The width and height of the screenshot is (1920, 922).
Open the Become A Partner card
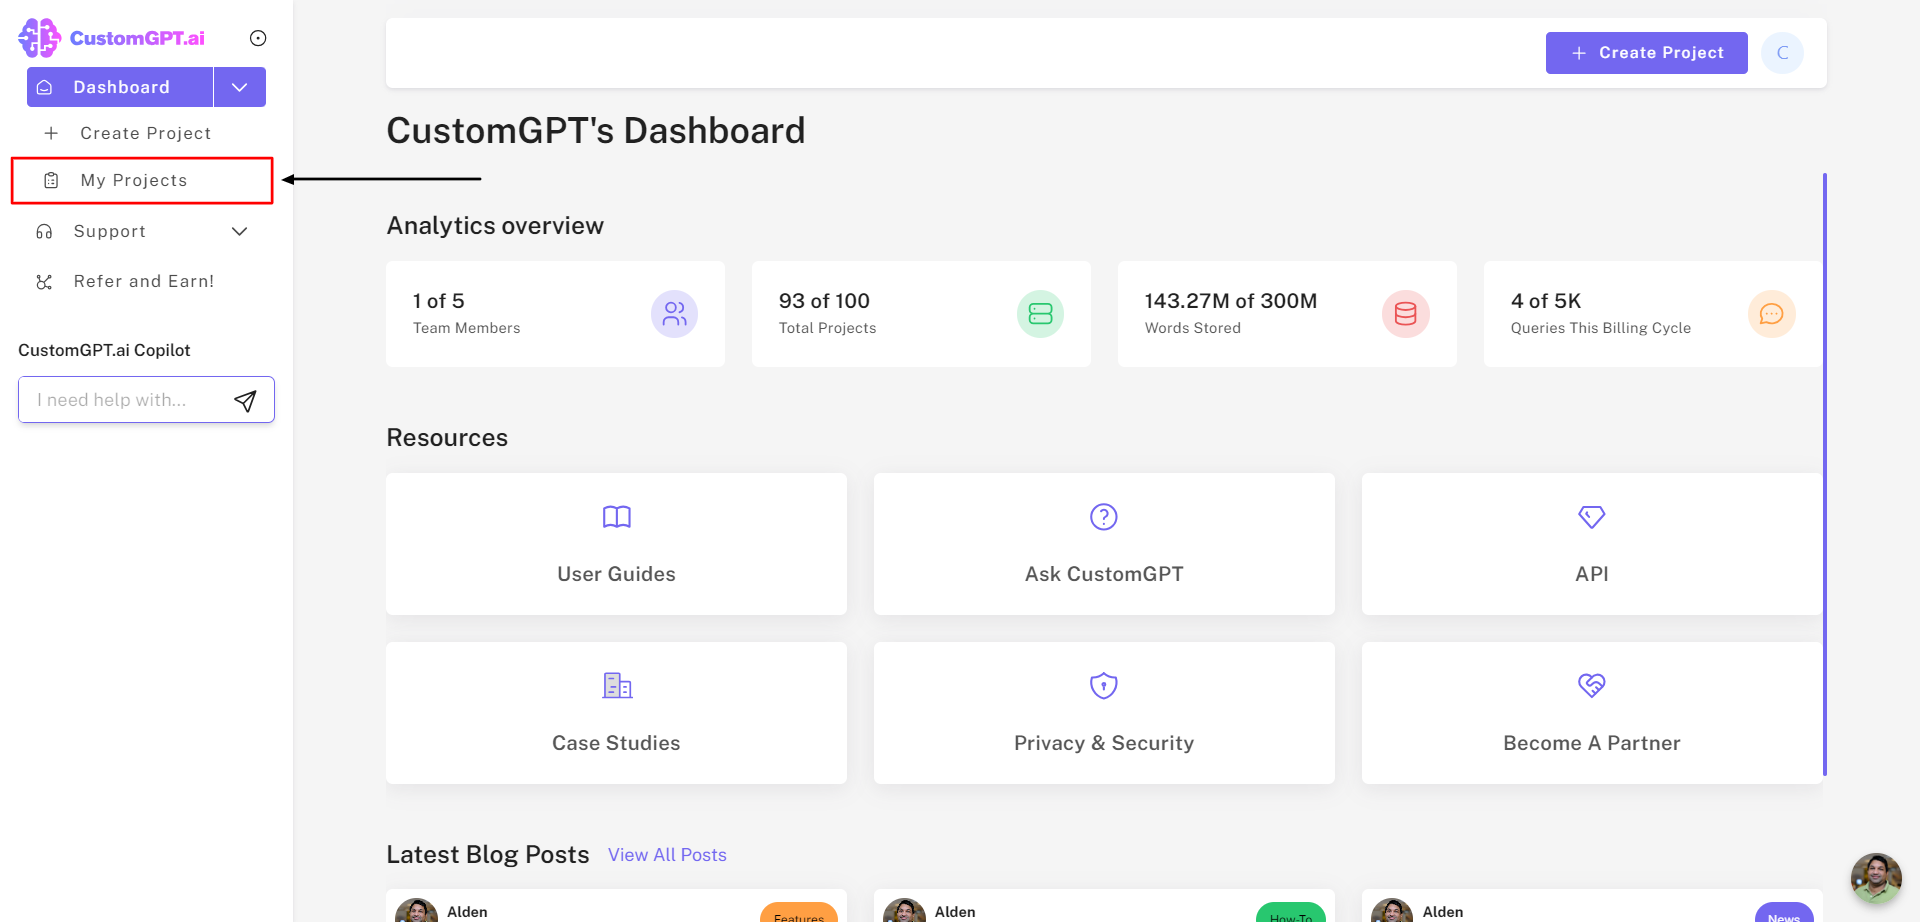tap(1591, 713)
